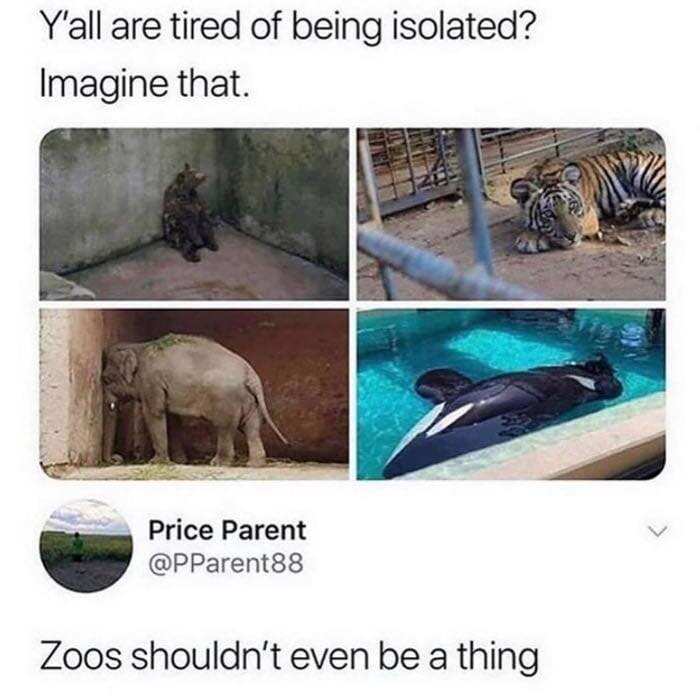The width and height of the screenshot is (700, 699).
Task: Open the caged tiger photo
Action: pos(511,214)
